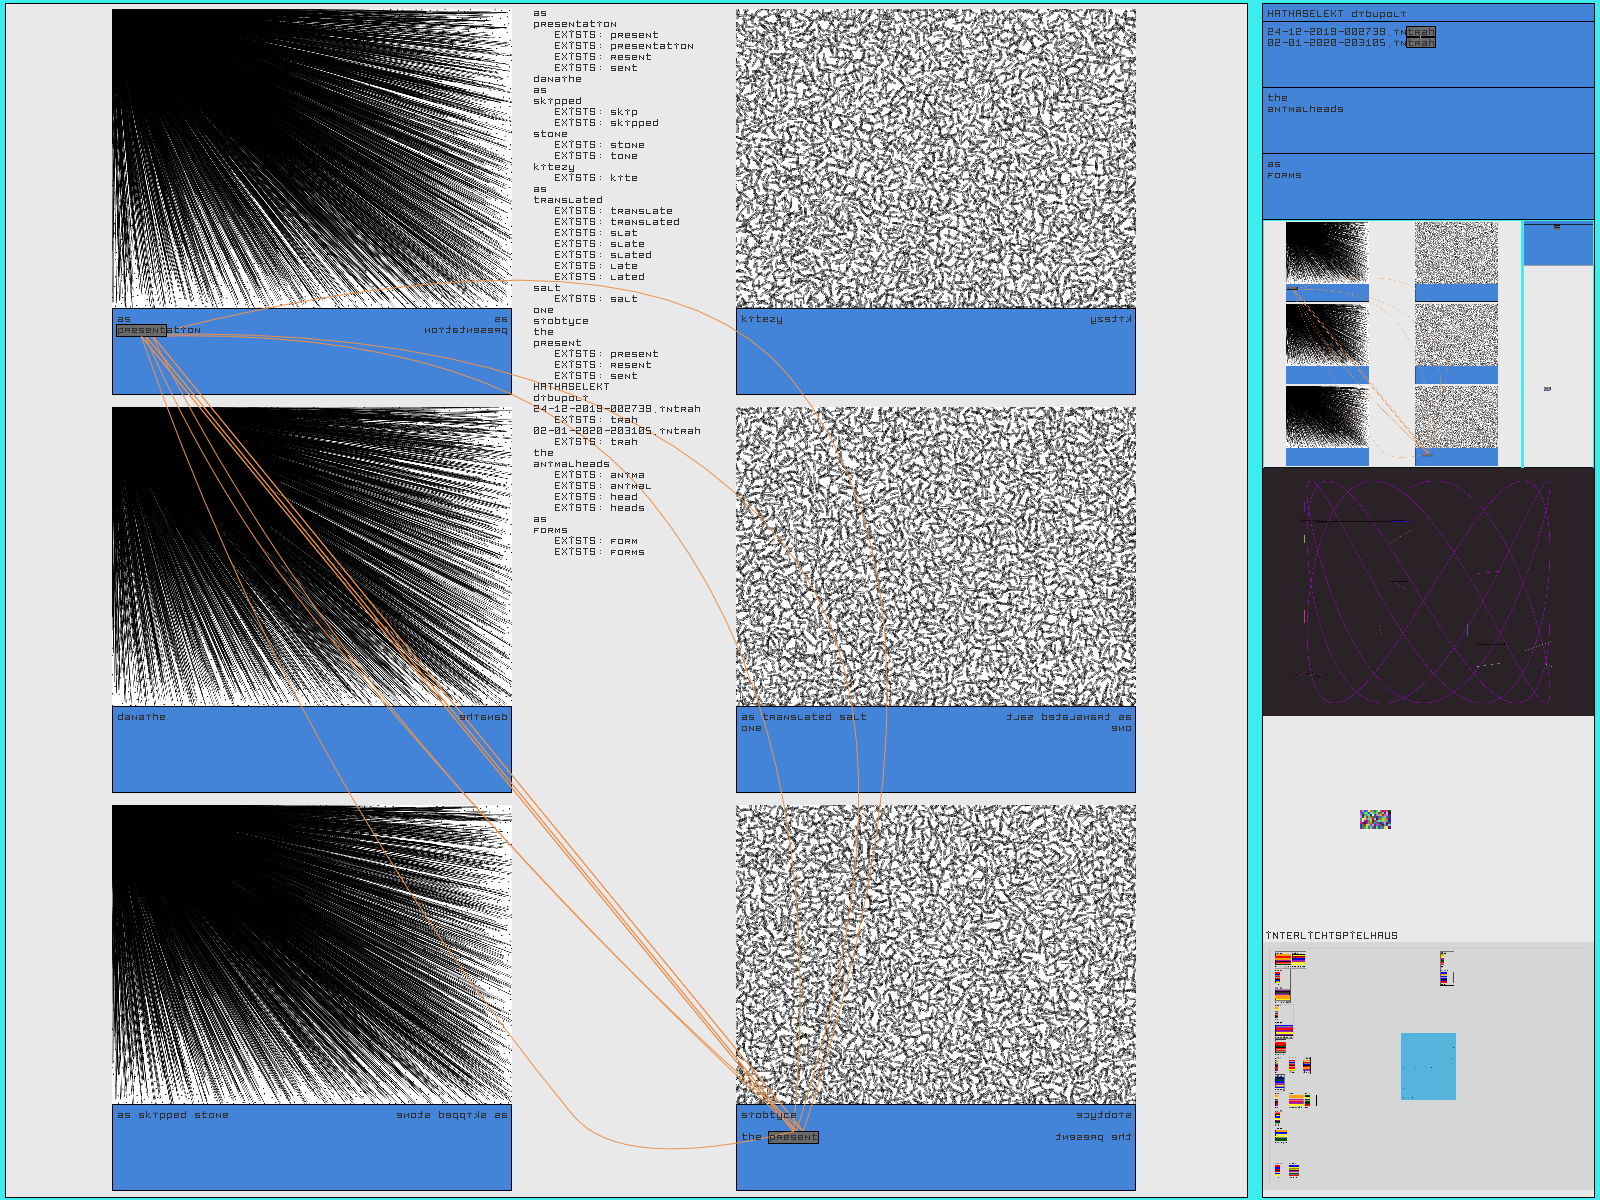1600x1200 pixels.
Task: Select 'the animalheads' section in right panel
Action: click(1305, 104)
